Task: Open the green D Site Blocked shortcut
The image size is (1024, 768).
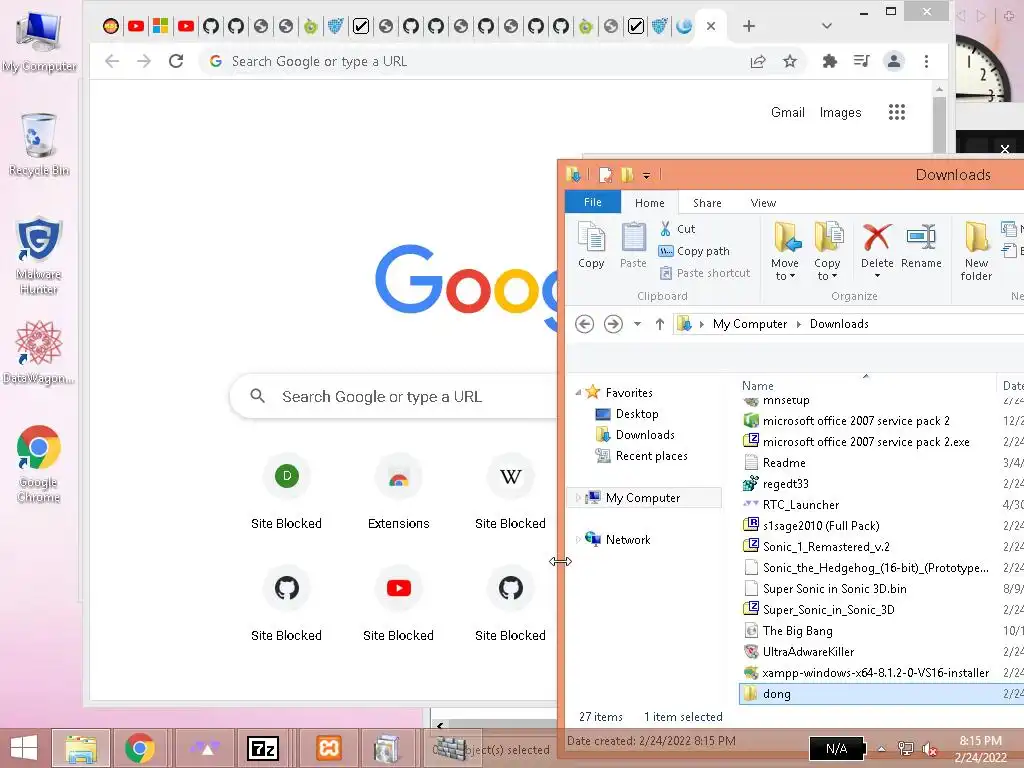Action: [x=287, y=491]
